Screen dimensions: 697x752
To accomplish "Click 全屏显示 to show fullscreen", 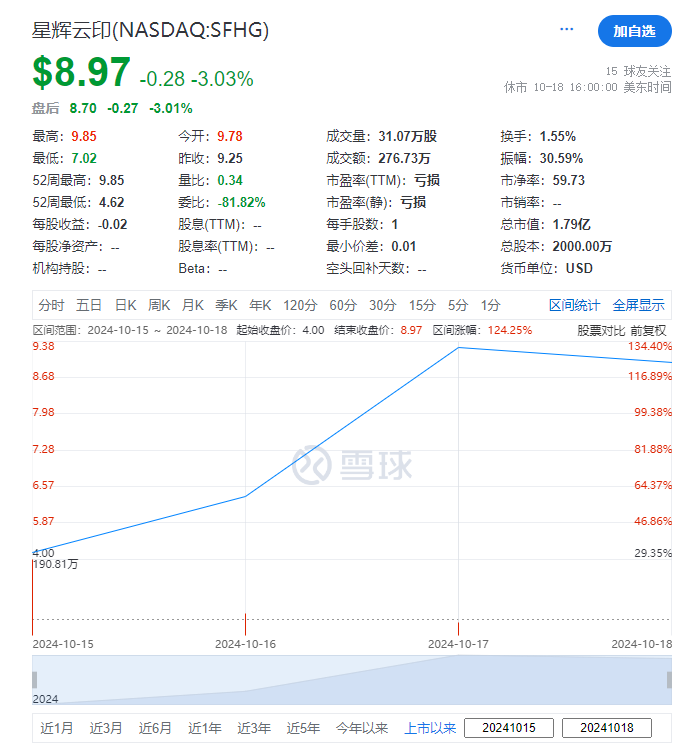I will (x=638, y=305).
